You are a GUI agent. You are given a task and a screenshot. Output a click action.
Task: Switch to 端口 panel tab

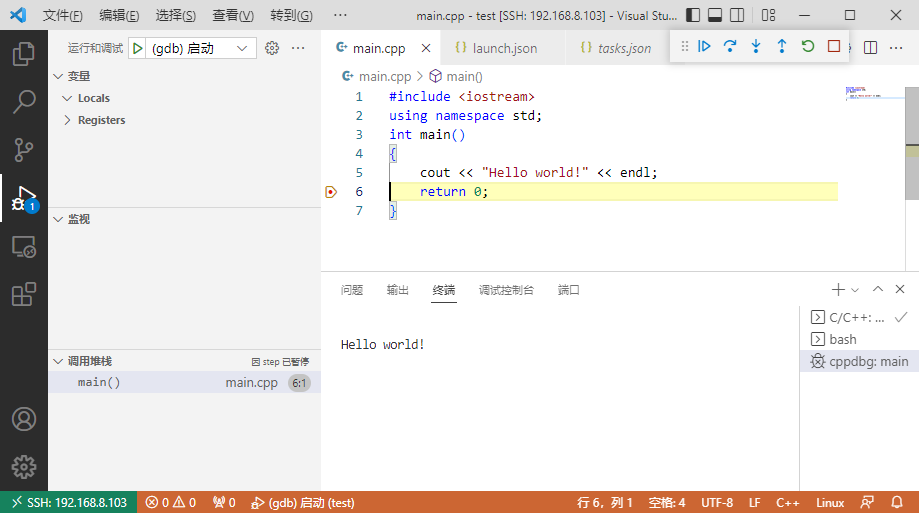tap(569, 290)
